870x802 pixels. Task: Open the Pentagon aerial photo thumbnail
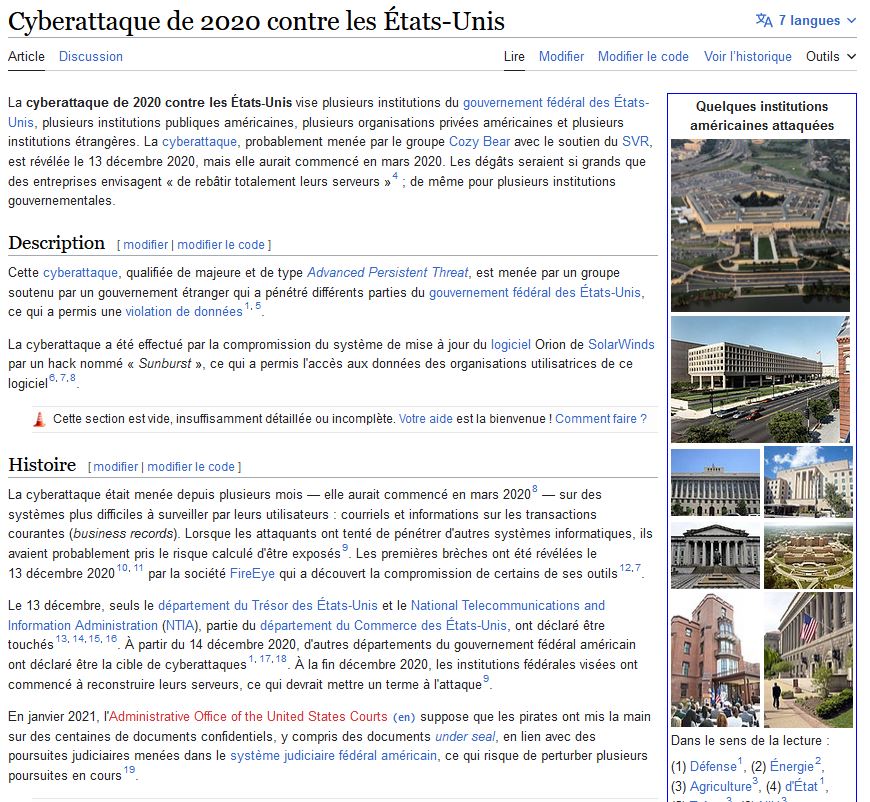tap(760, 225)
